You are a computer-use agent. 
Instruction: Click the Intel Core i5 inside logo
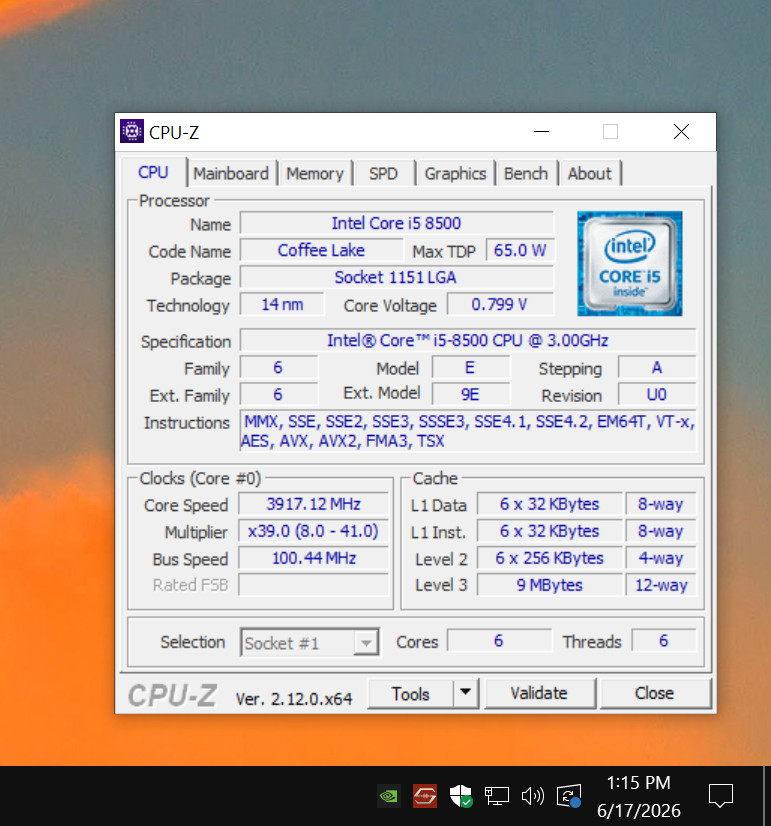point(629,263)
